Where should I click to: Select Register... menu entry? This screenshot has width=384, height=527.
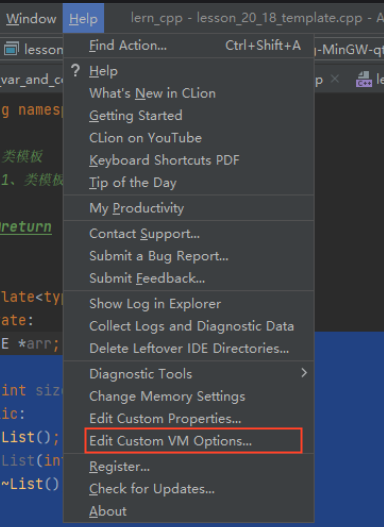point(188,467)
